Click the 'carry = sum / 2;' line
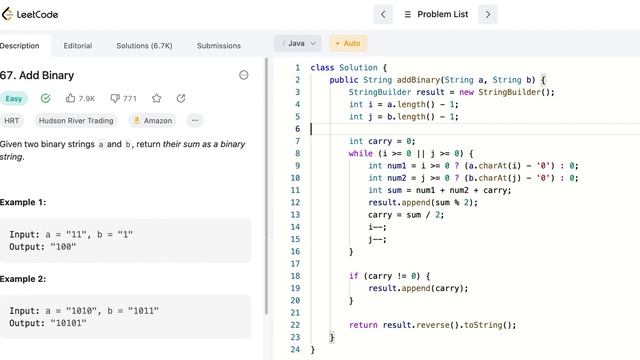The height and width of the screenshot is (360, 640). tap(406, 215)
